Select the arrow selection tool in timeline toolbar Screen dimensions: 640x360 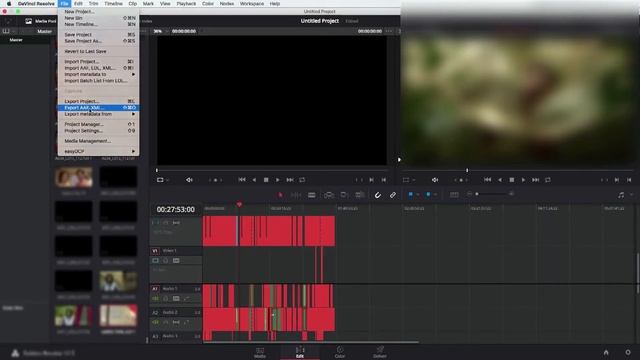pyautogui.click(x=280, y=195)
